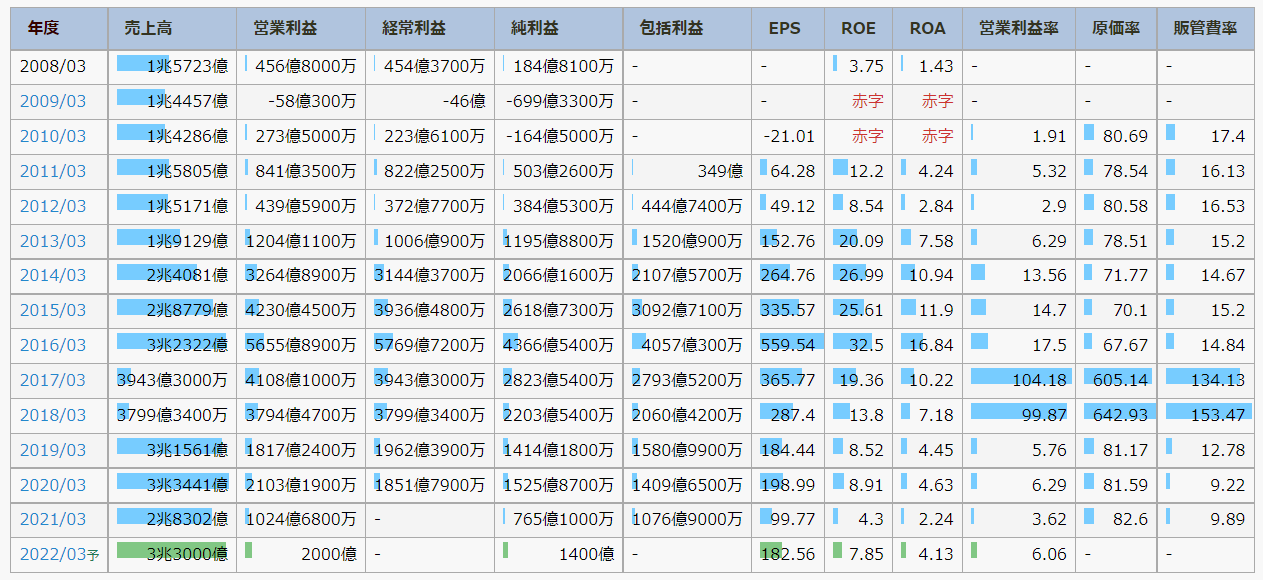Select operating margin 104.18
Screen dimensions: 1263x580
(1039, 380)
